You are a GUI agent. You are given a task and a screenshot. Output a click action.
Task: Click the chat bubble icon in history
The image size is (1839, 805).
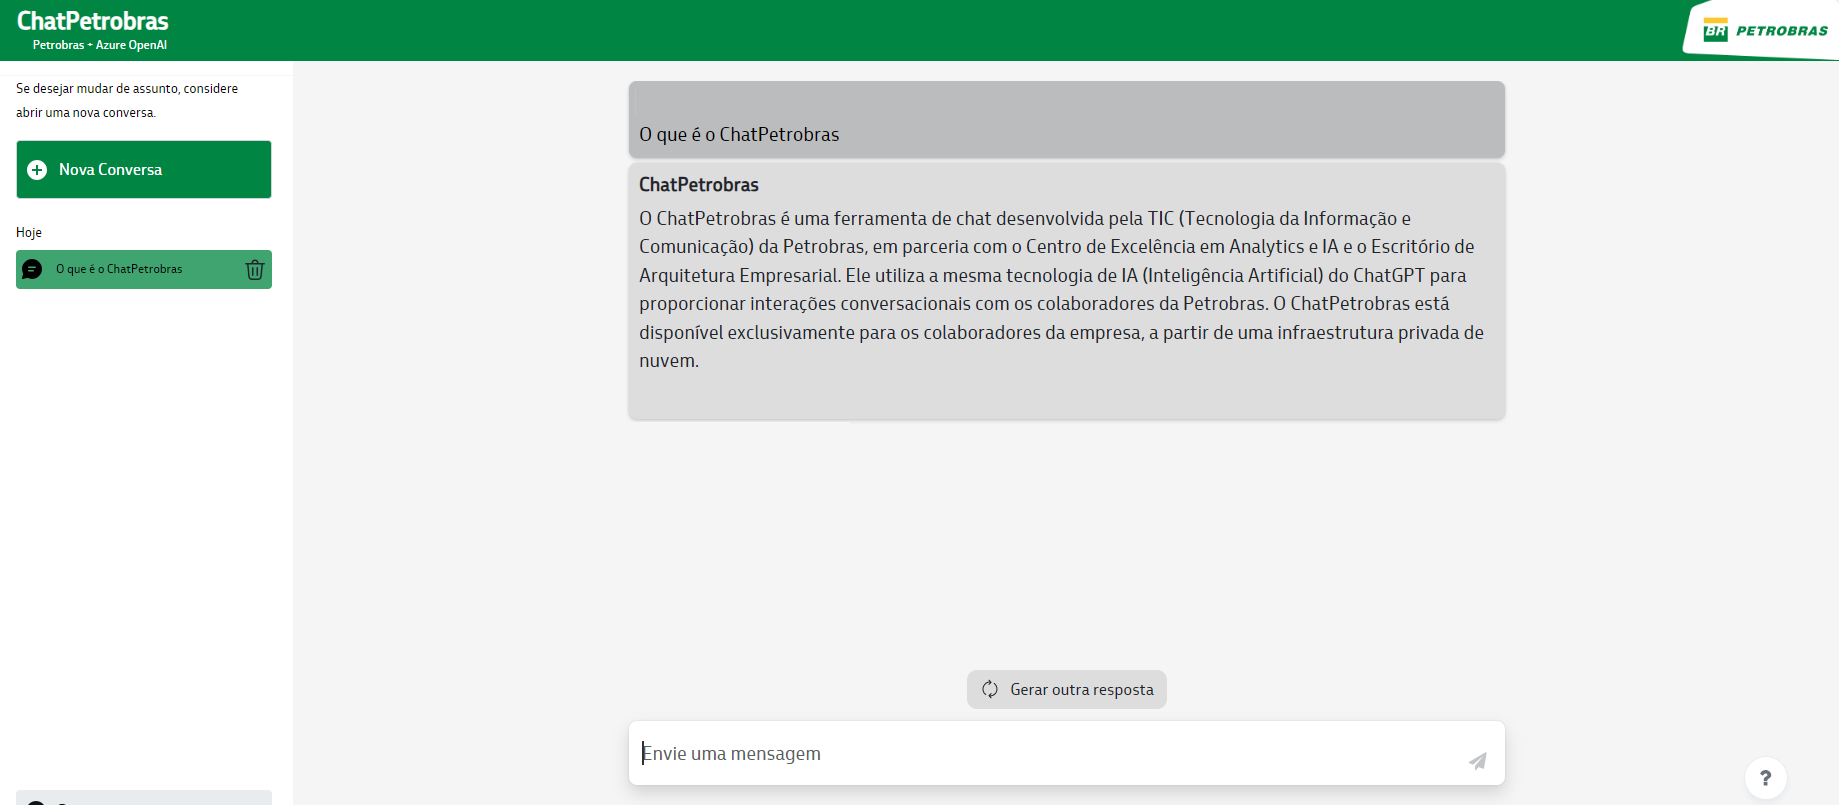click(32, 270)
